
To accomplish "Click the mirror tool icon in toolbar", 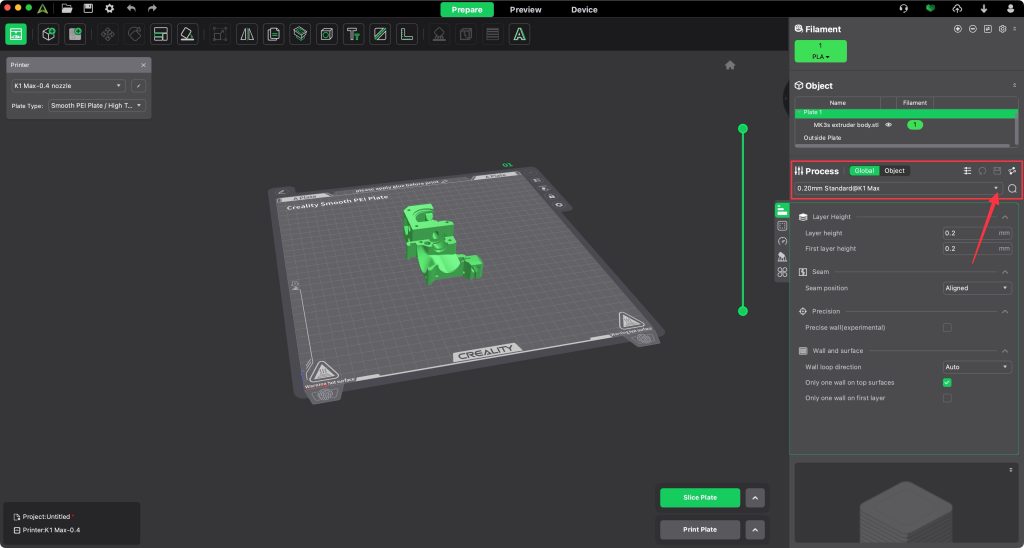I will point(247,35).
